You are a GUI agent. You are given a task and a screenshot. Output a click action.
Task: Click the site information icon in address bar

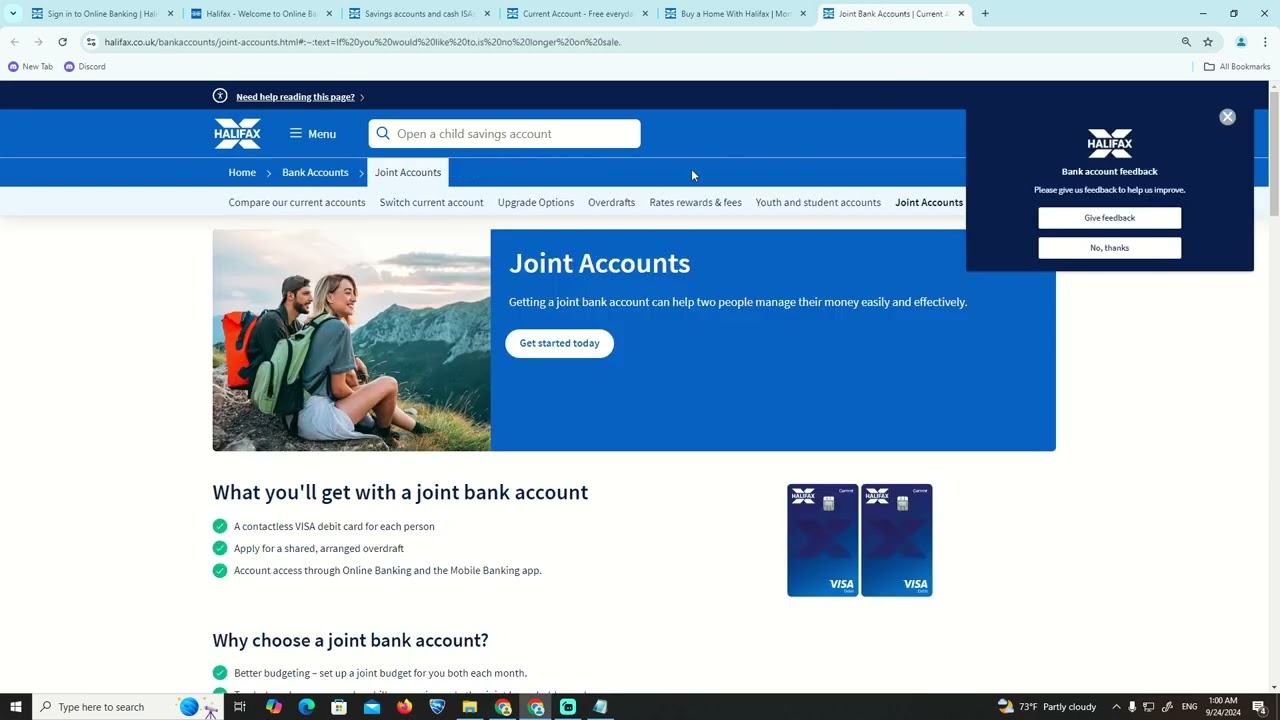[x=91, y=42]
